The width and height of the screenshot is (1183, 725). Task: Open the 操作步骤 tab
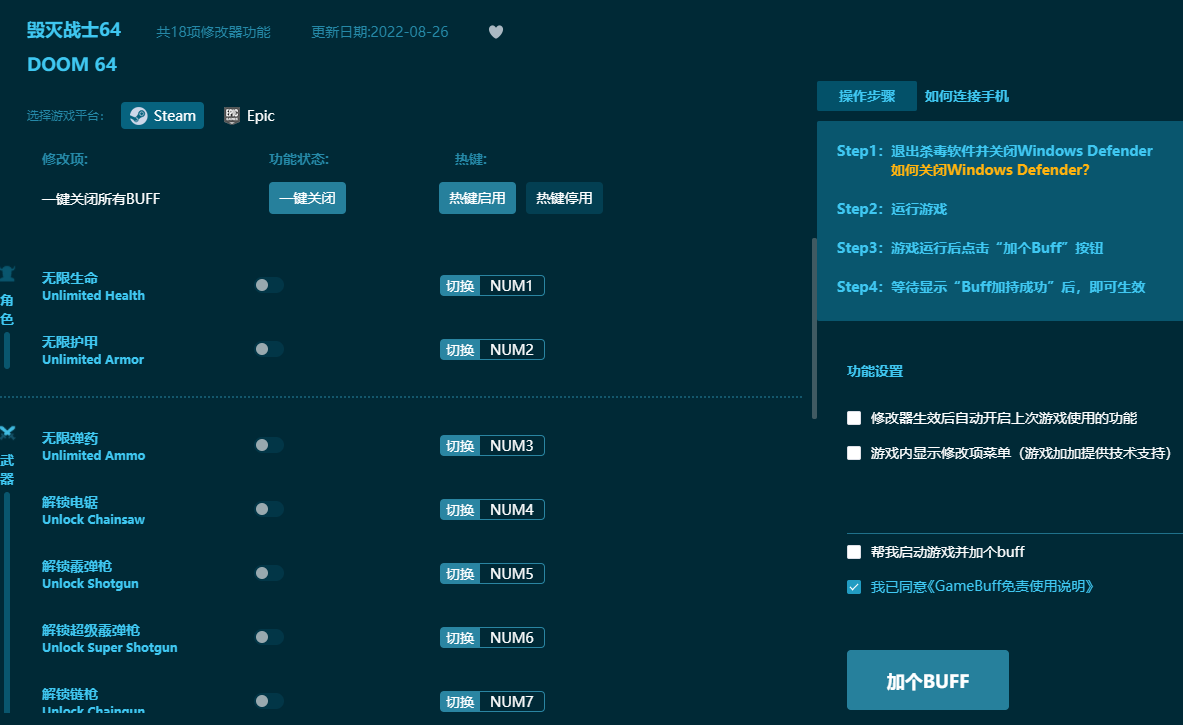pyautogui.click(x=866, y=96)
